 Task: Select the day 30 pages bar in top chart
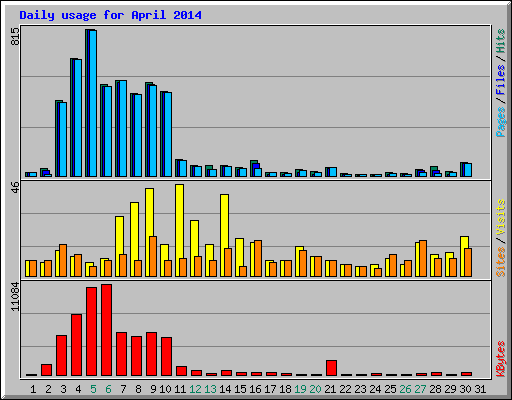(468, 170)
